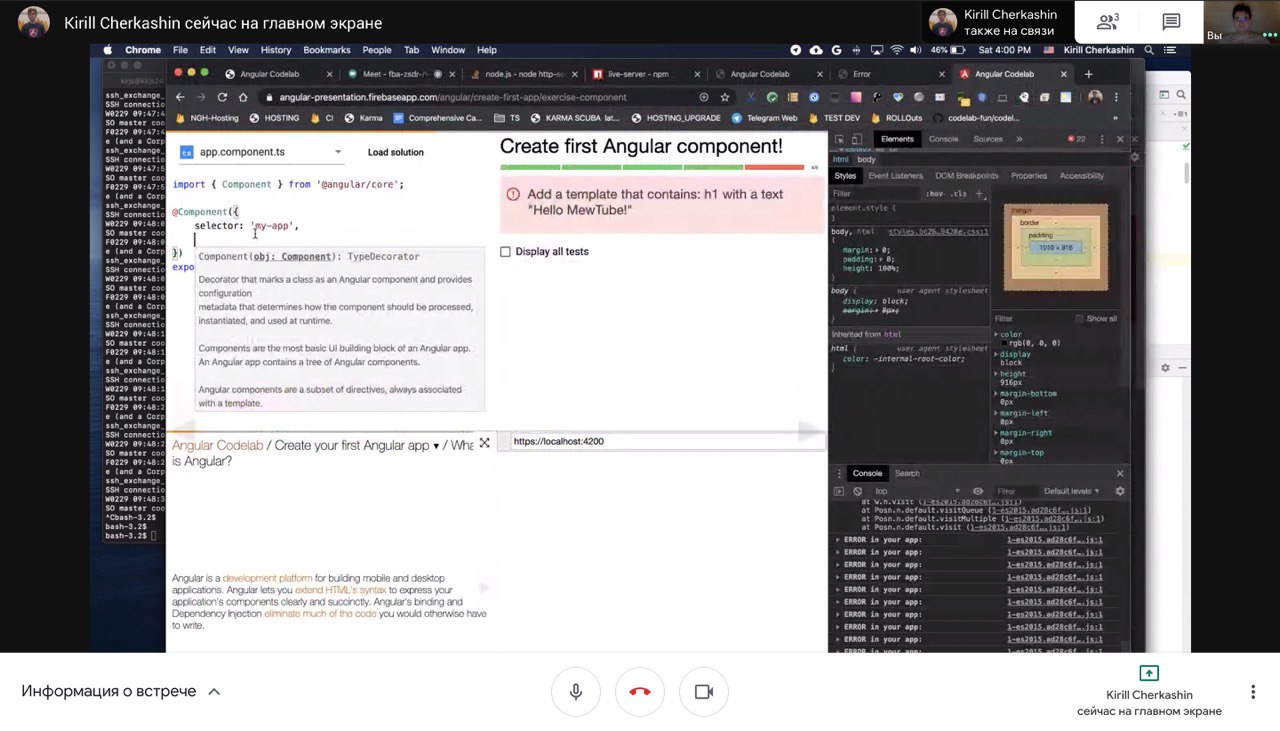Toggle the :hov element state panel

935,193
